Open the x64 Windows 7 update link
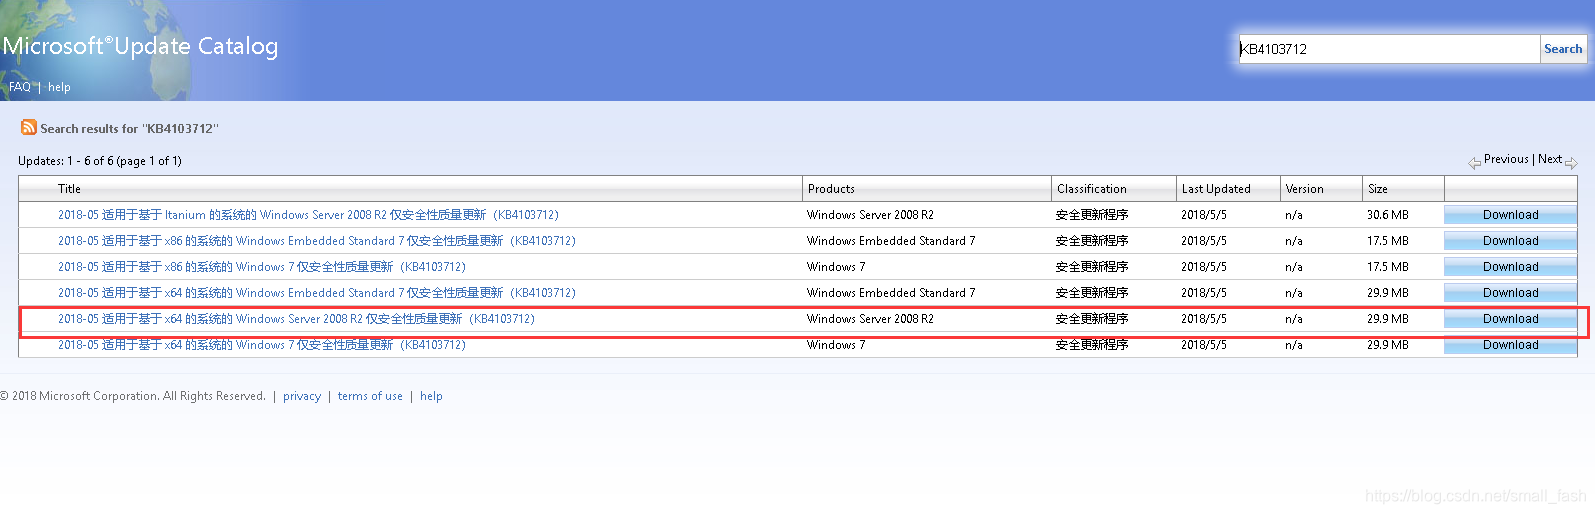This screenshot has width=1595, height=514. coord(262,345)
